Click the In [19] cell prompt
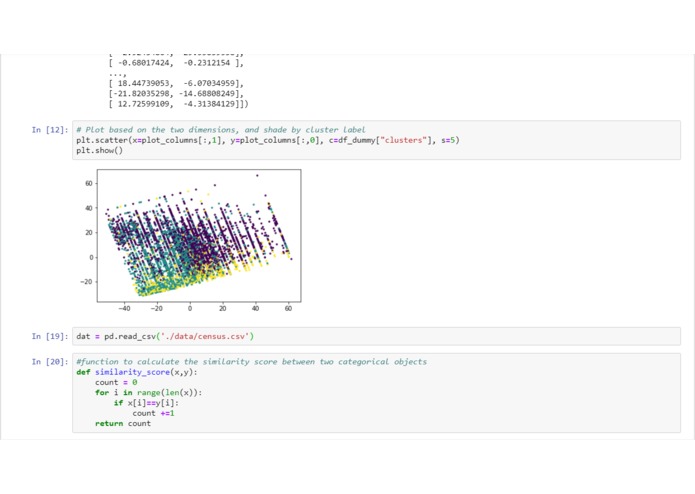 tap(50, 336)
